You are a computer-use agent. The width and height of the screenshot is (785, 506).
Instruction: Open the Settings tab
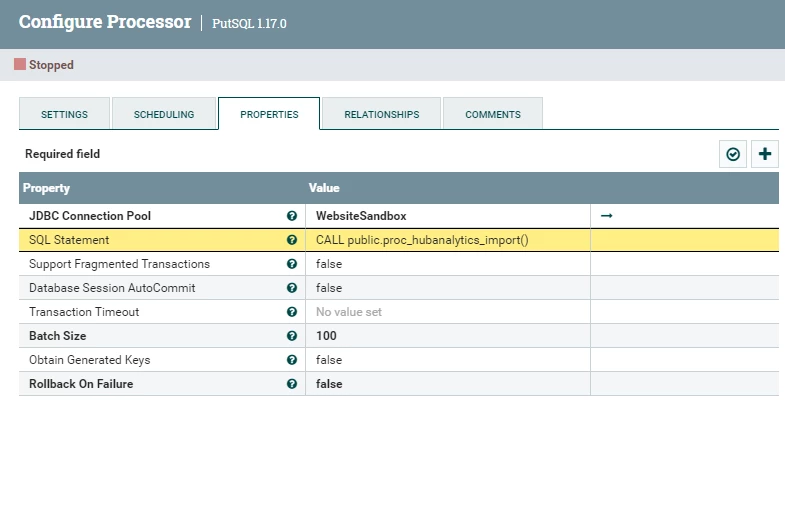tap(64, 114)
